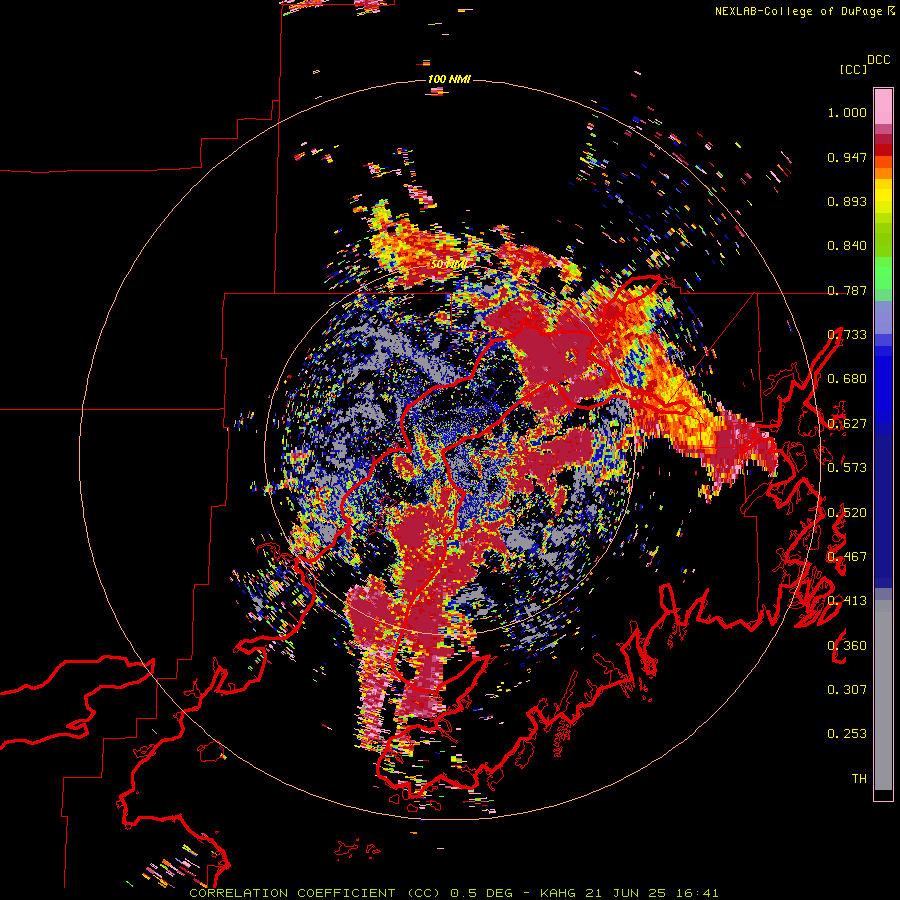Click the yellow band of the color bar
Image resolution: width=900 pixels, height=900 pixels.
point(883,197)
